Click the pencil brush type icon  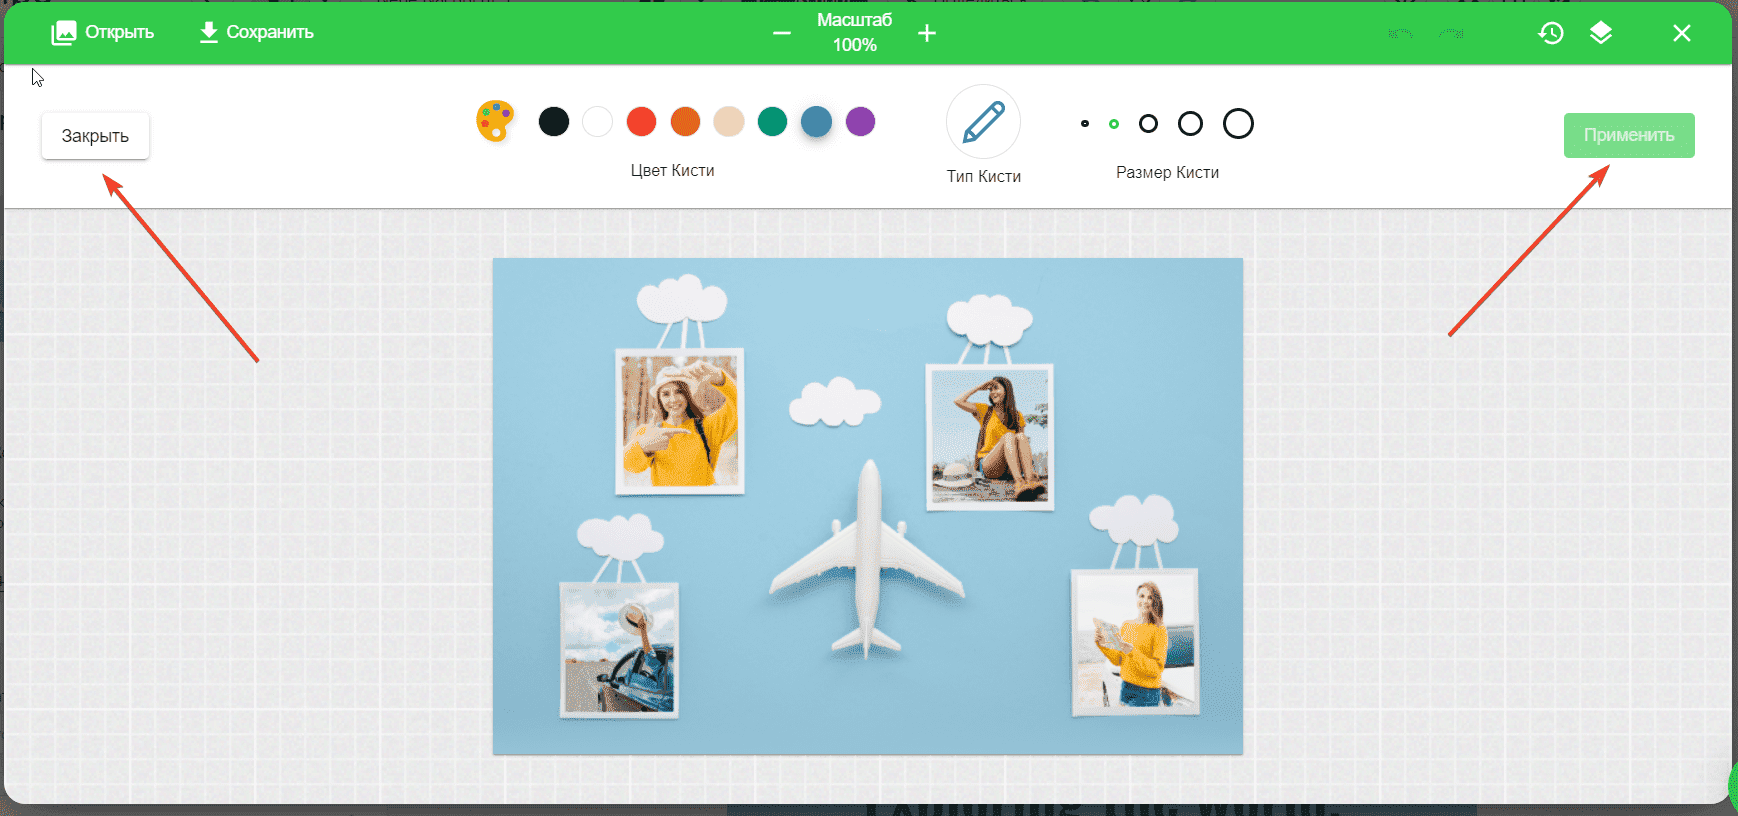[x=983, y=122]
